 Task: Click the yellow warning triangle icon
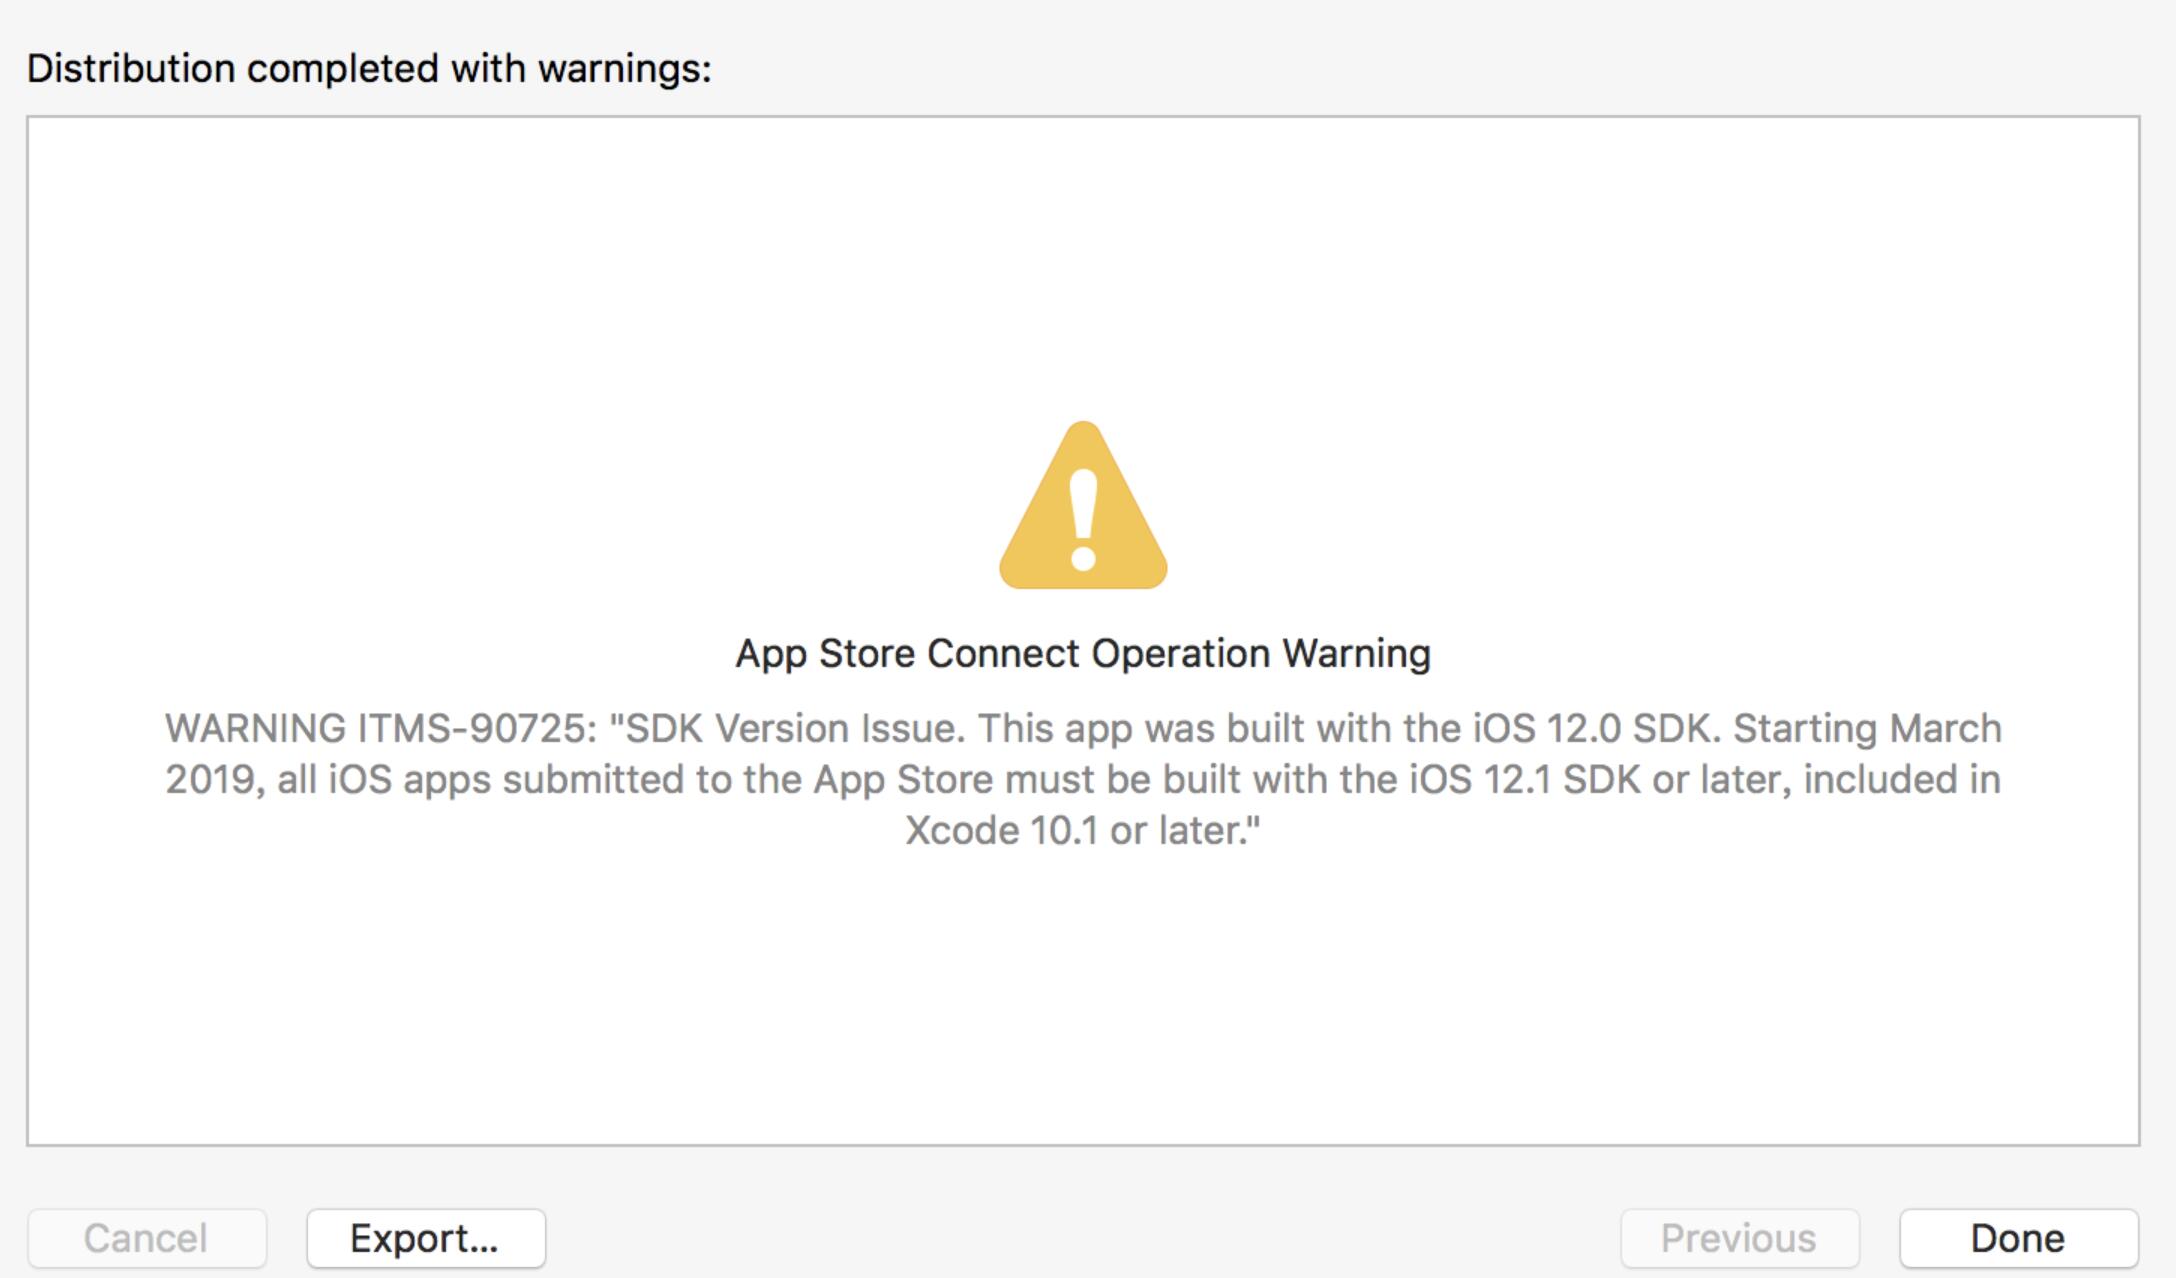tap(1083, 505)
